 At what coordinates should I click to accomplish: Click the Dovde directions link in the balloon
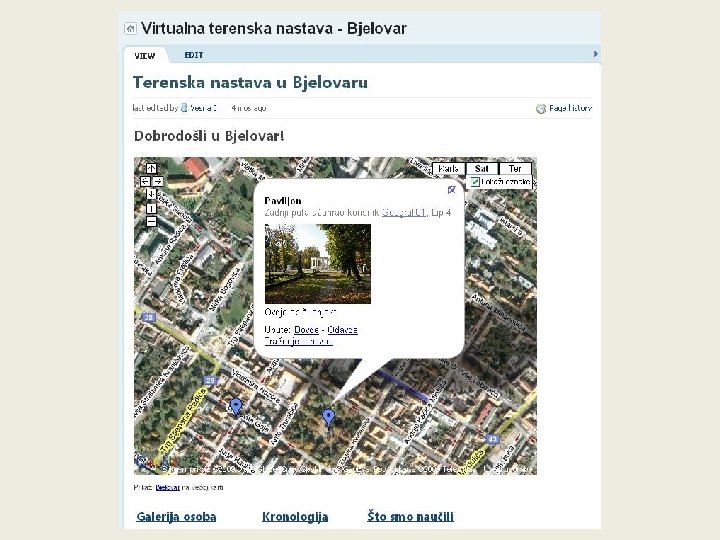[x=306, y=330]
